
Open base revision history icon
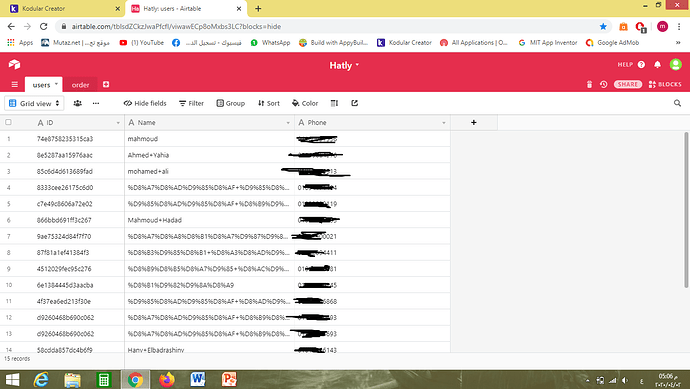pyautogui.click(x=604, y=84)
